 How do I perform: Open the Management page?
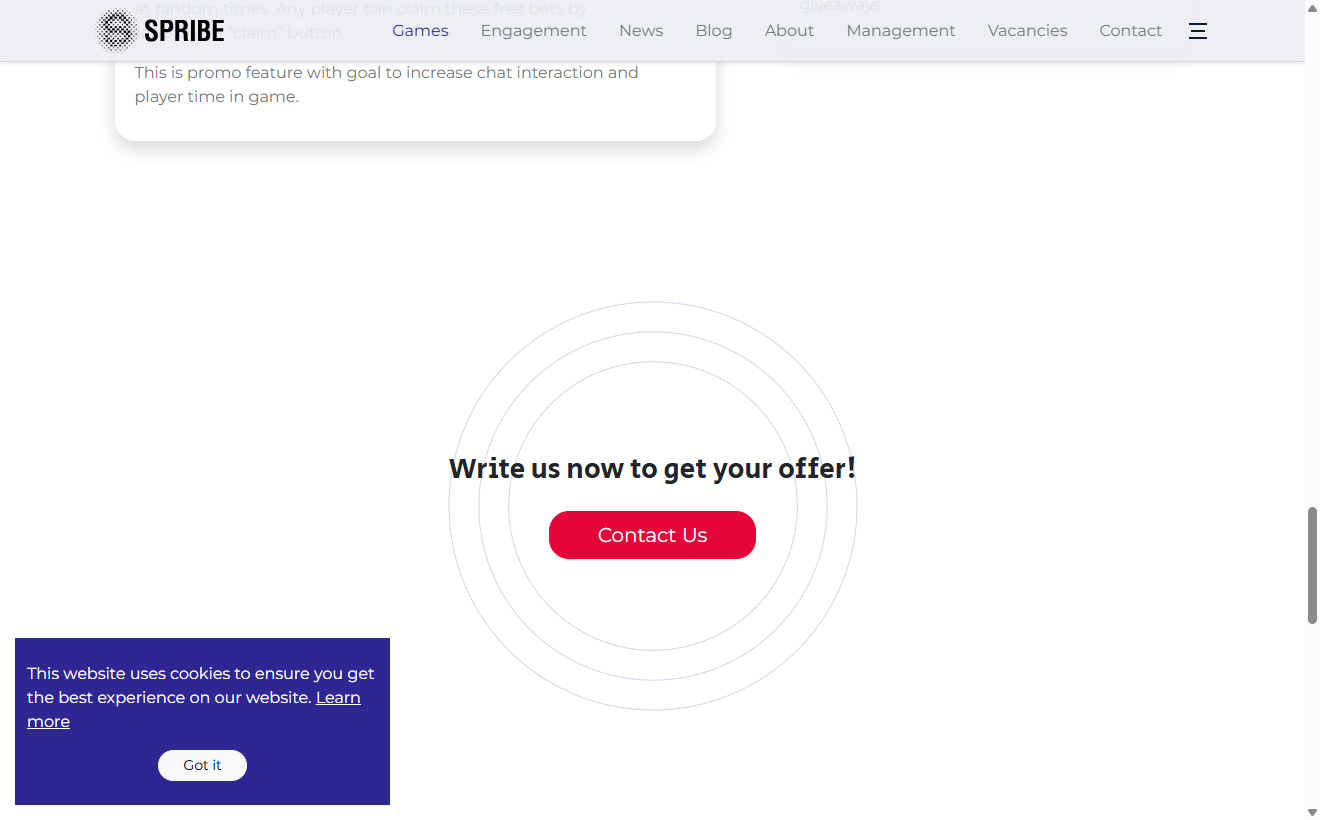[x=901, y=31]
